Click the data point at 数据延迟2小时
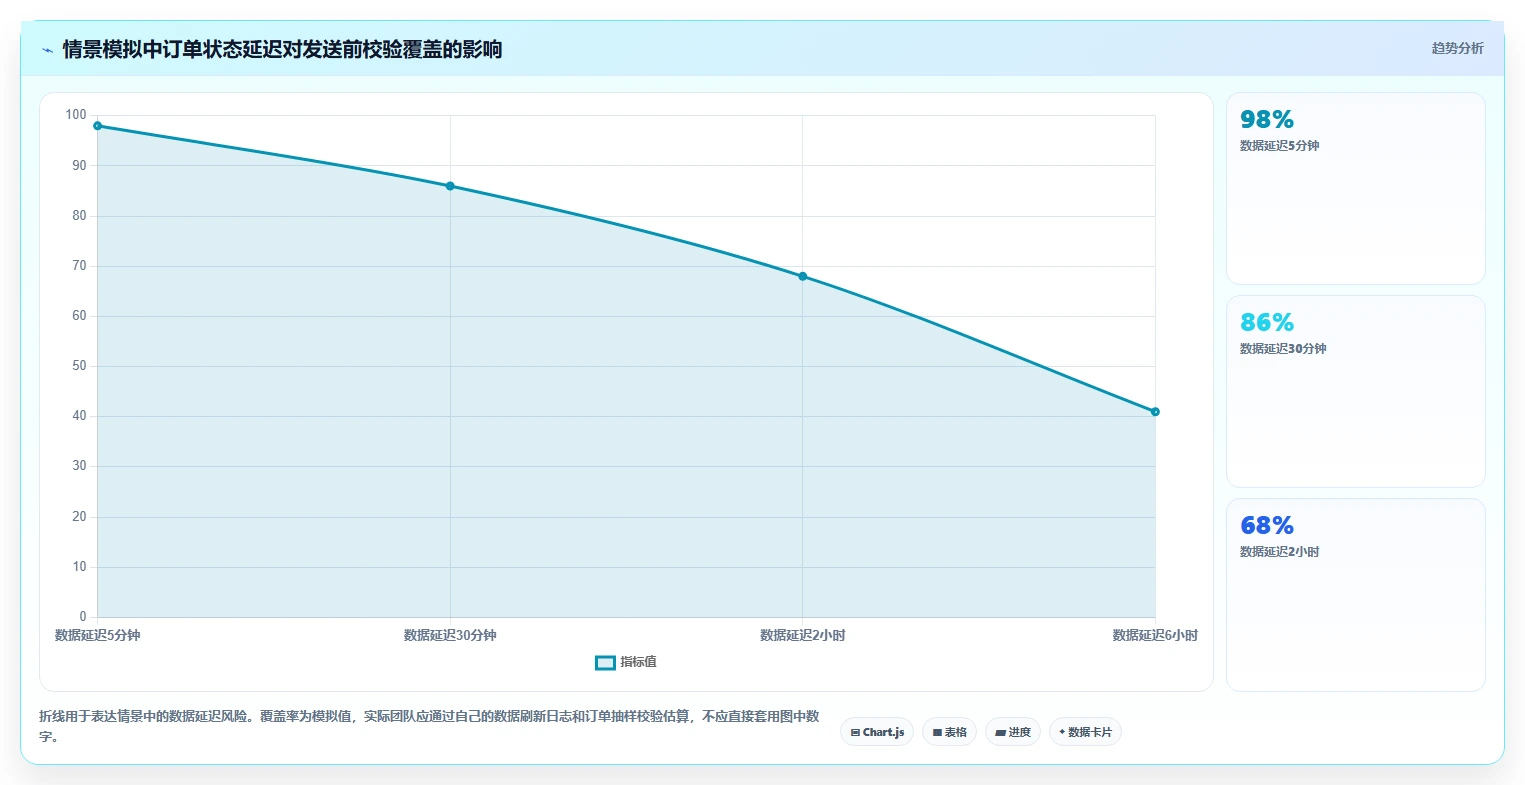 pos(803,276)
